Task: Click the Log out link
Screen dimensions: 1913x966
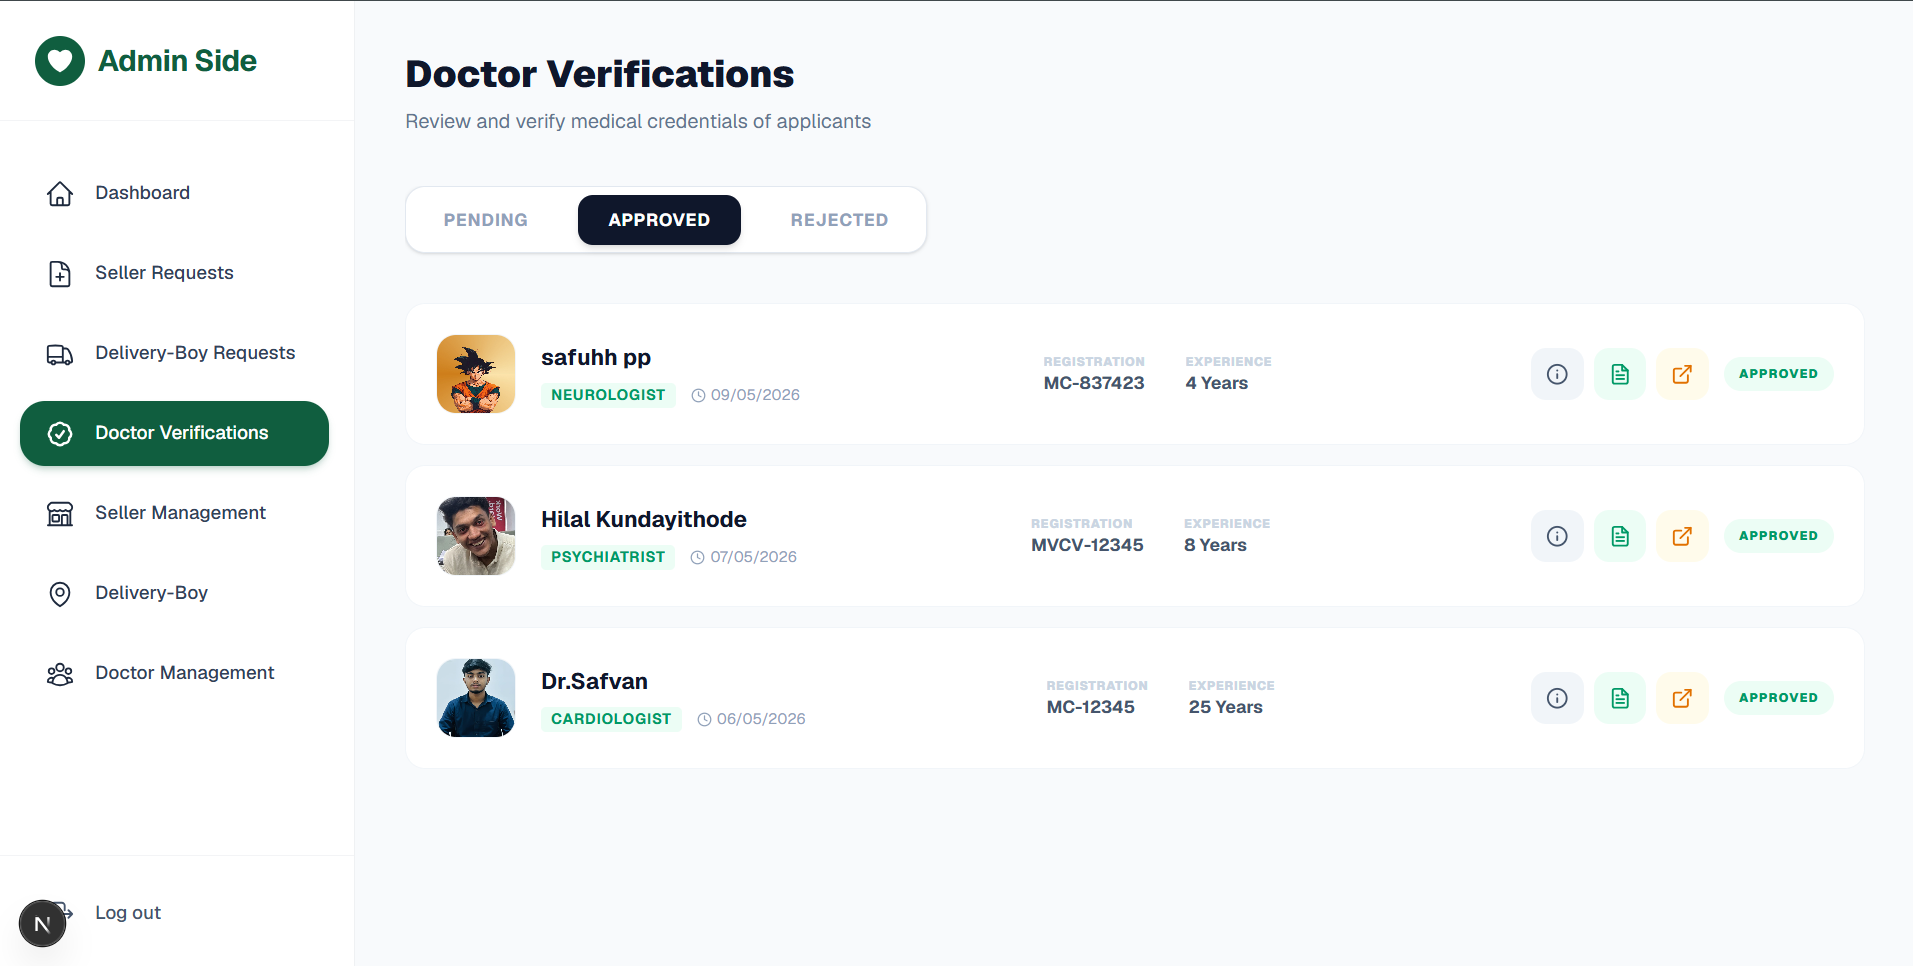Action: point(128,913)
